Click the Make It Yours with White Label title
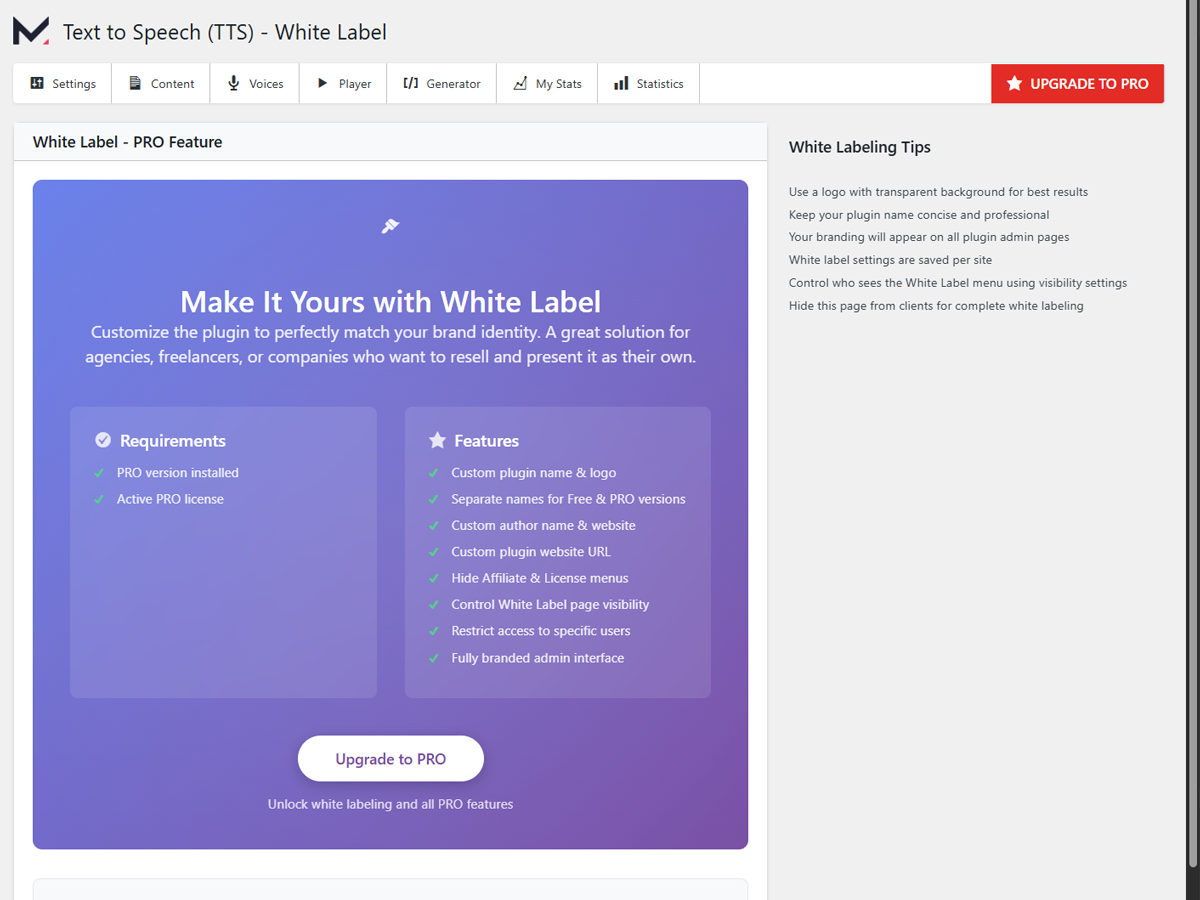The height and width of the screenshot is (900, 1200). point(390,301)
